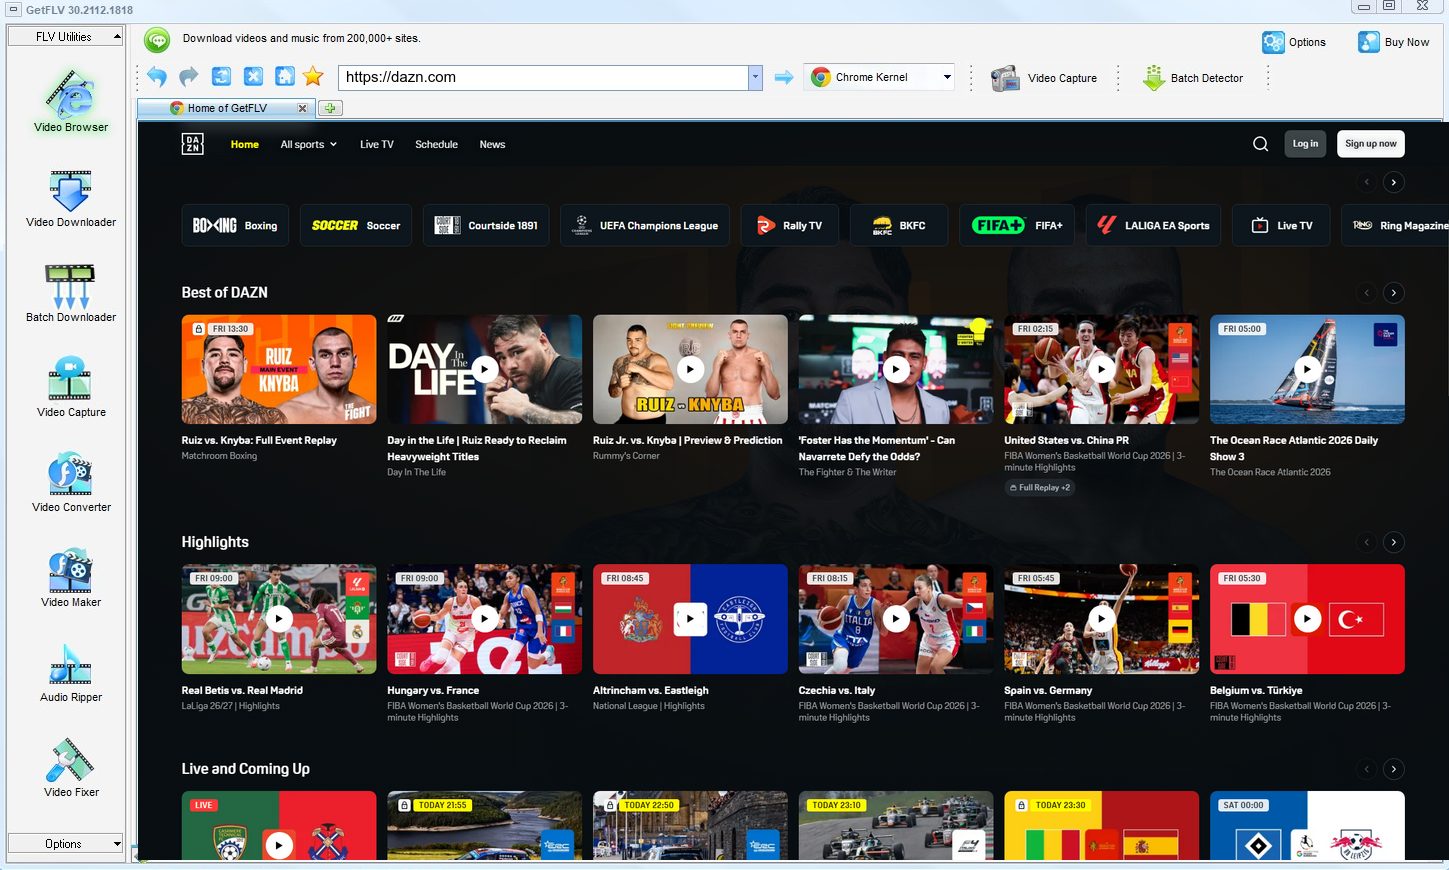Click the Highlights row next arrow
The width and height of the screenshot is (1449, 870).
pos(1393,542)
